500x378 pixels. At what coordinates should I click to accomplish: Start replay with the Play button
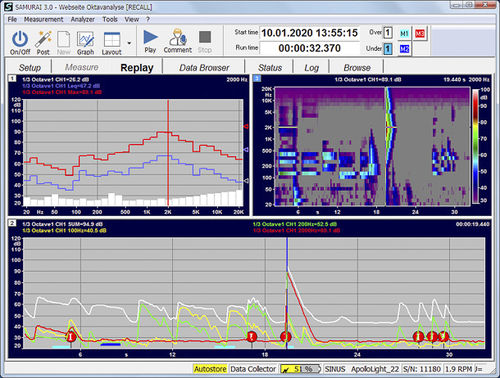[150, 37]
